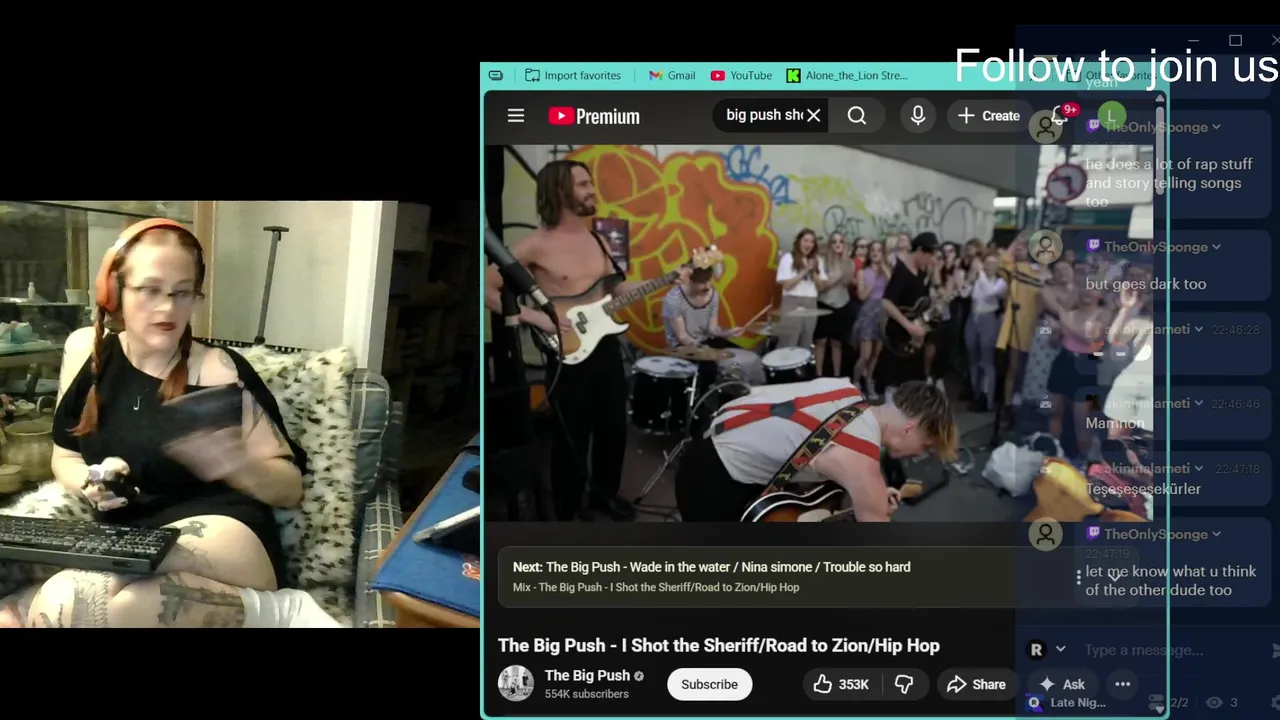Viewport: 1280px width, 720px height.
Task: Click the chat message 'Teşeşeşeşekürler'
Action: click(x=1143, y=489)
